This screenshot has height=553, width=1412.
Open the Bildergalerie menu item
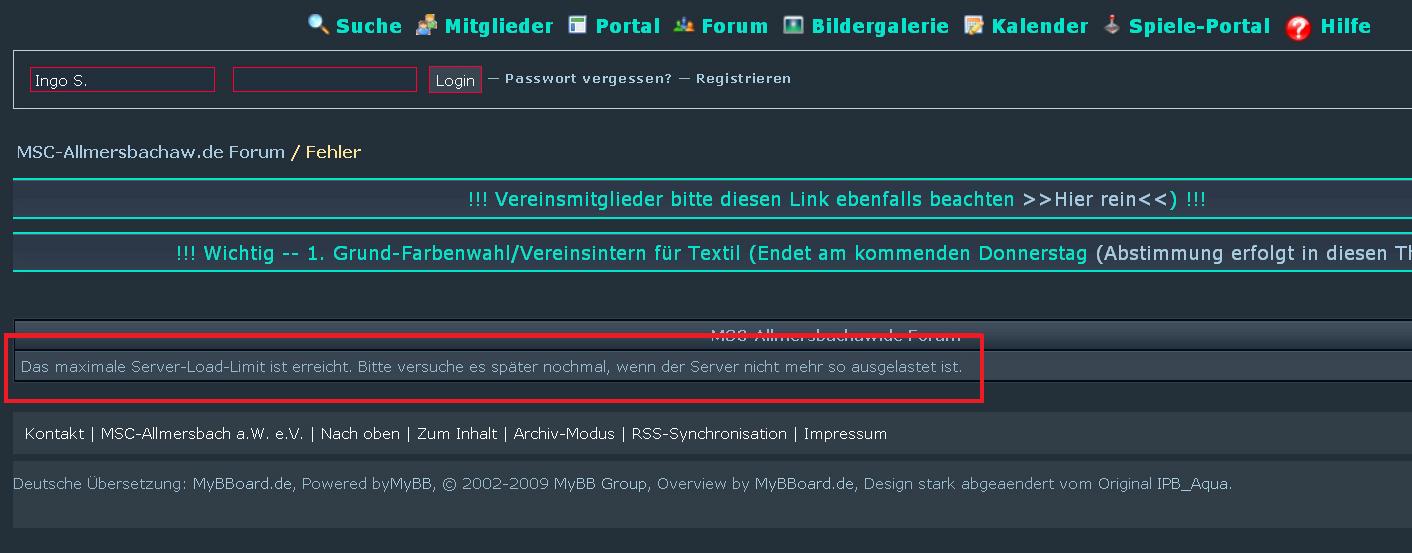(879, 26)
